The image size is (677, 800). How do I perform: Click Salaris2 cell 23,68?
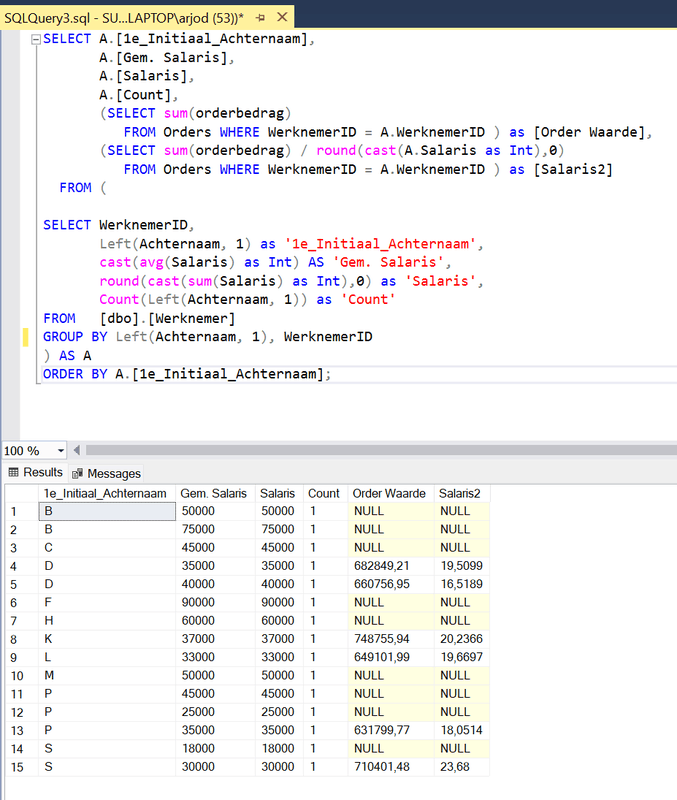click(x=462, y=767)
